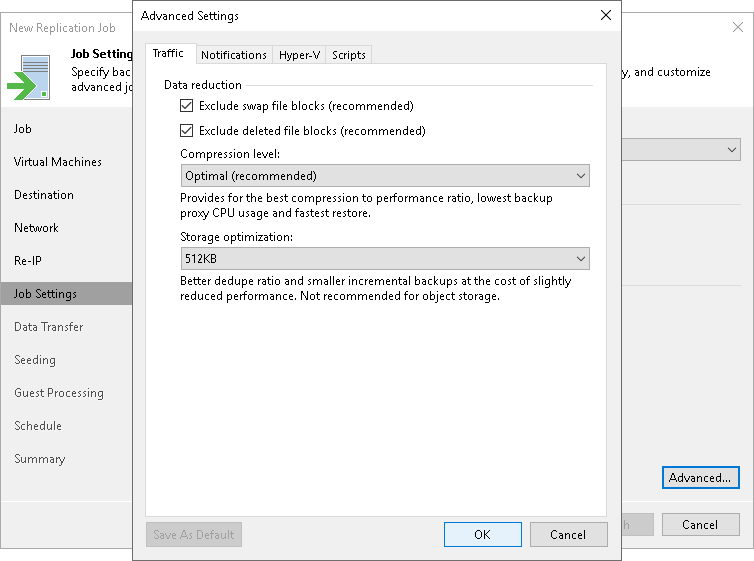Expand the dropdown behind the dialog
This screenshot has height=561, width=754.
[x=732, y=150]
